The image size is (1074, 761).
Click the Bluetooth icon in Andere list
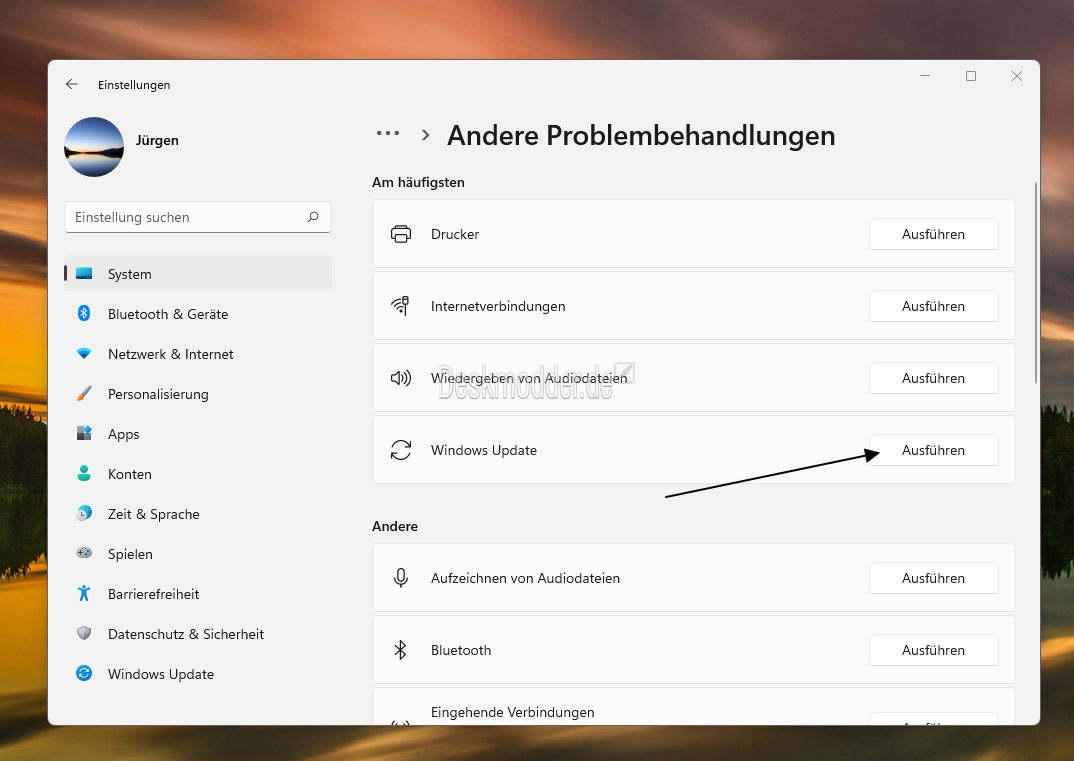tap(401, 650)
